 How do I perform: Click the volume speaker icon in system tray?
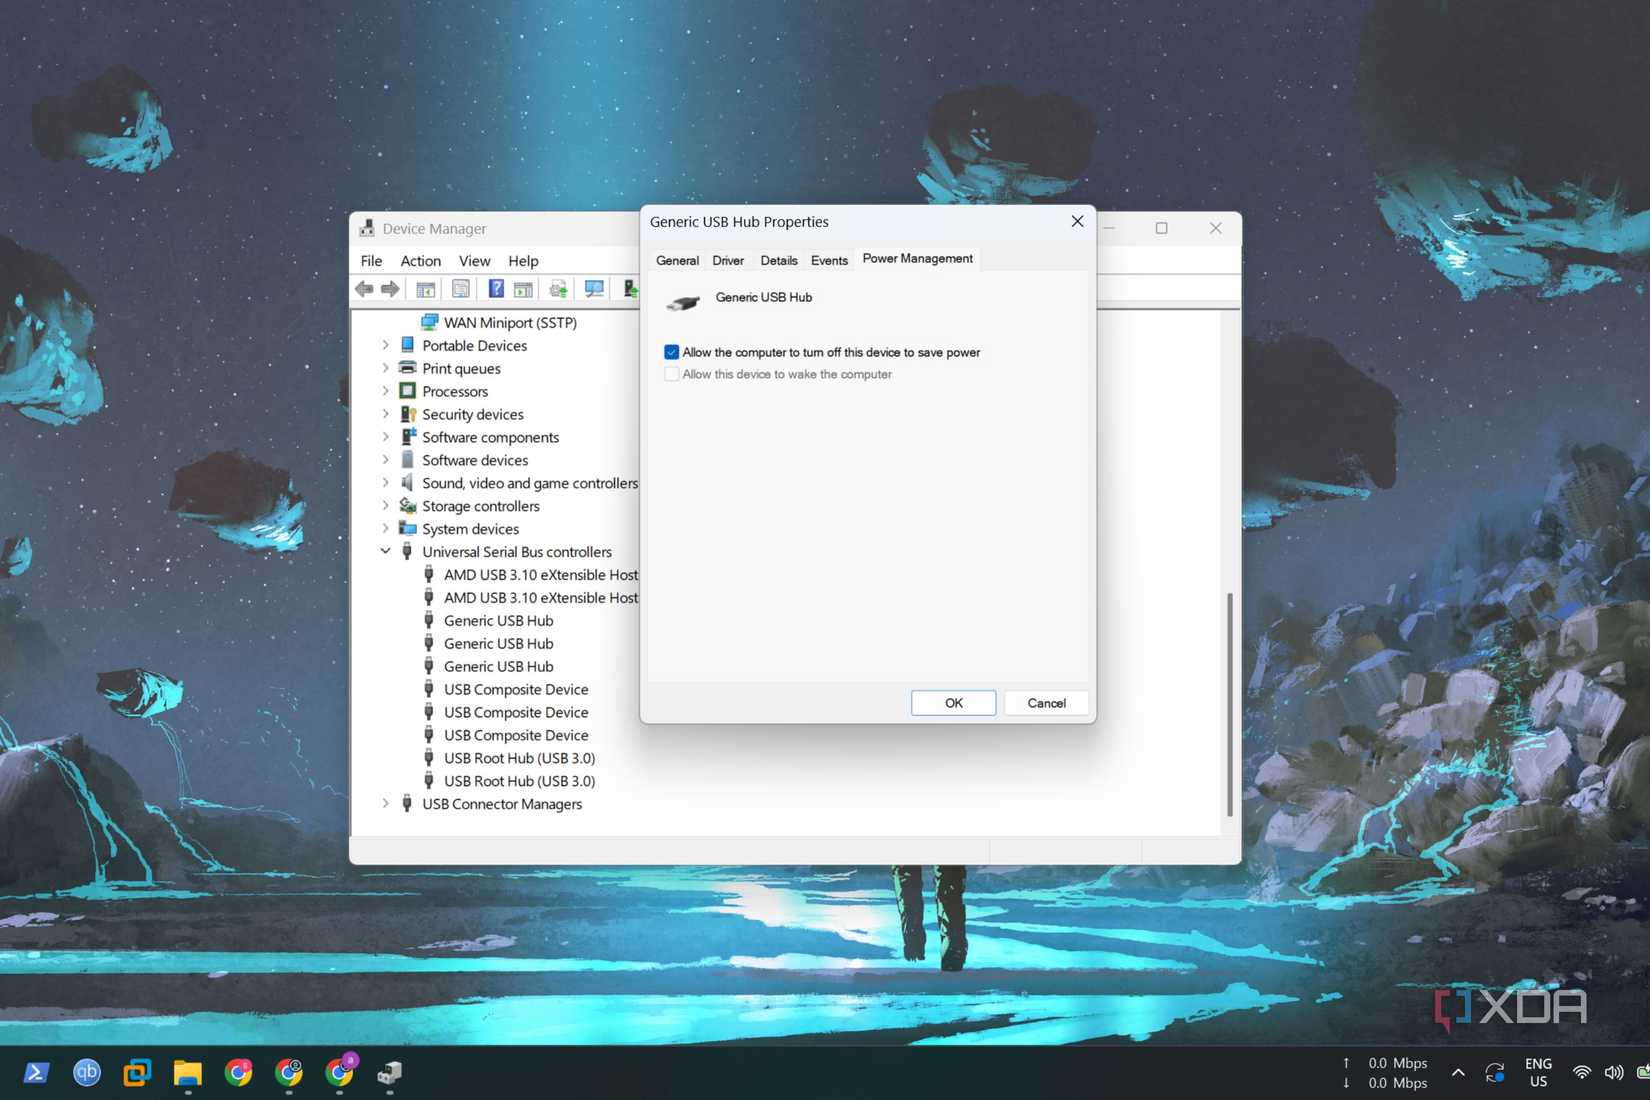pyautogui.click(x=1614, y=1073)
